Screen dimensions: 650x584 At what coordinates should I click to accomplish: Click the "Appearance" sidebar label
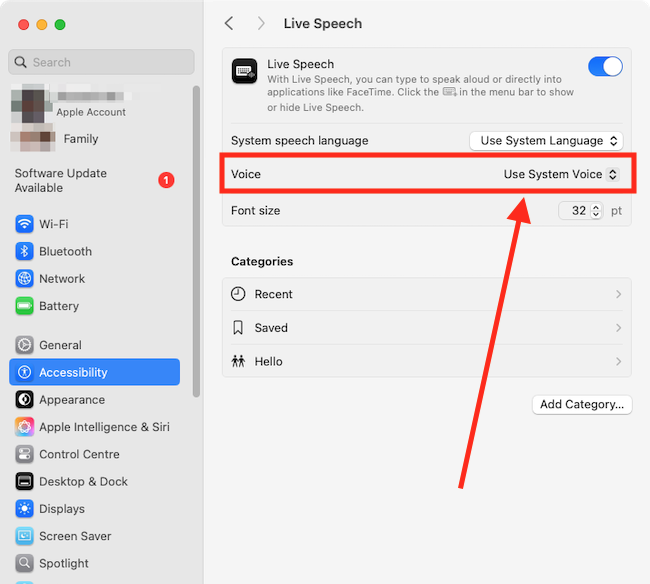pos(72,400)
